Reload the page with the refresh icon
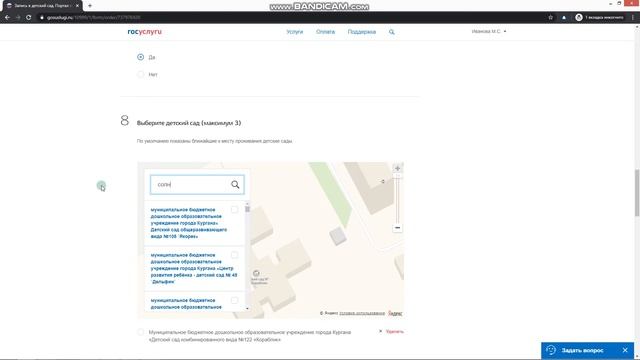 29,18
